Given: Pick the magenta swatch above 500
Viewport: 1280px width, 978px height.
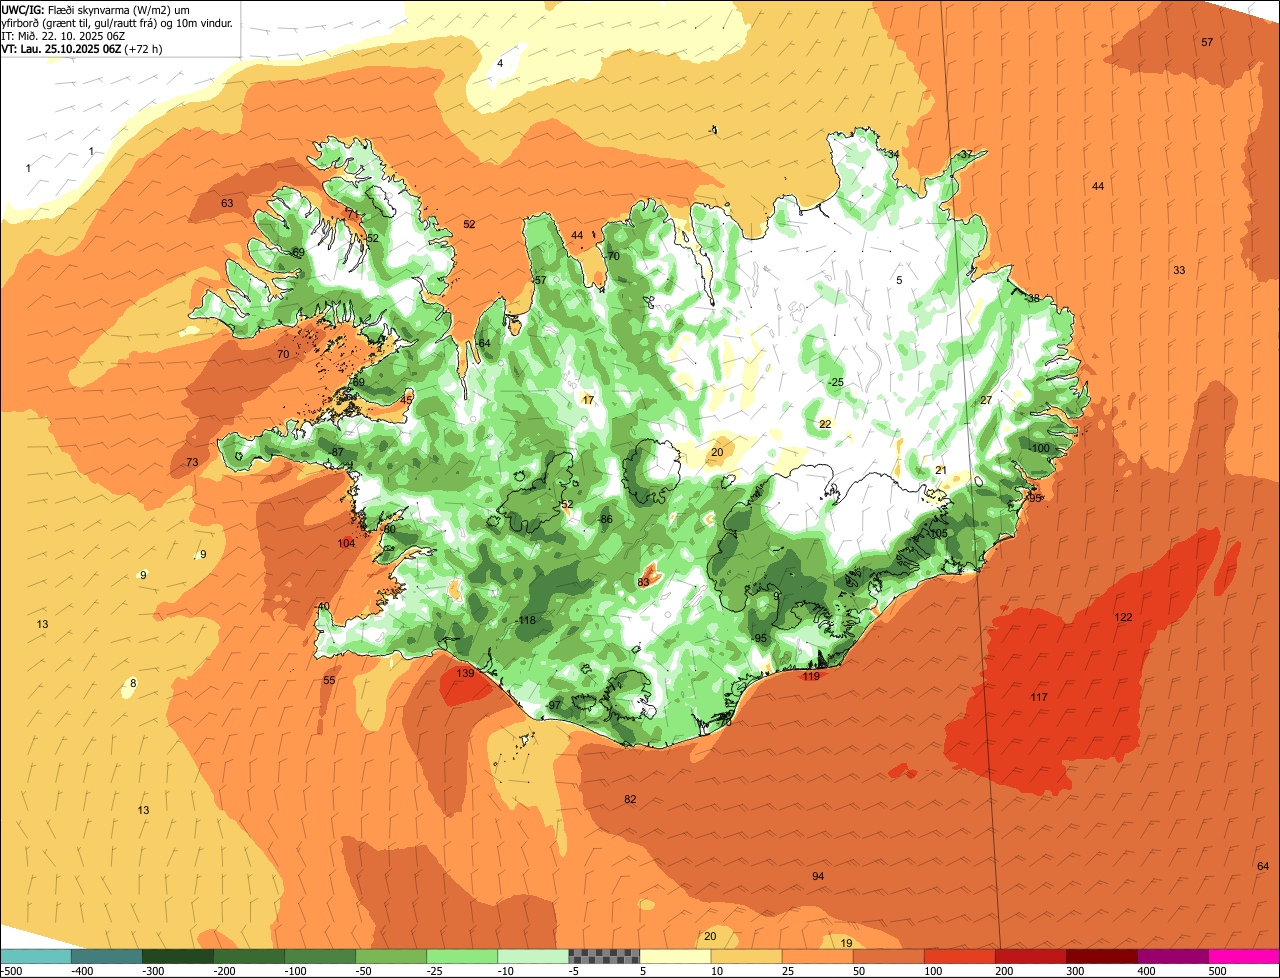Looking at the screenshot, I should pos(1244,956).
